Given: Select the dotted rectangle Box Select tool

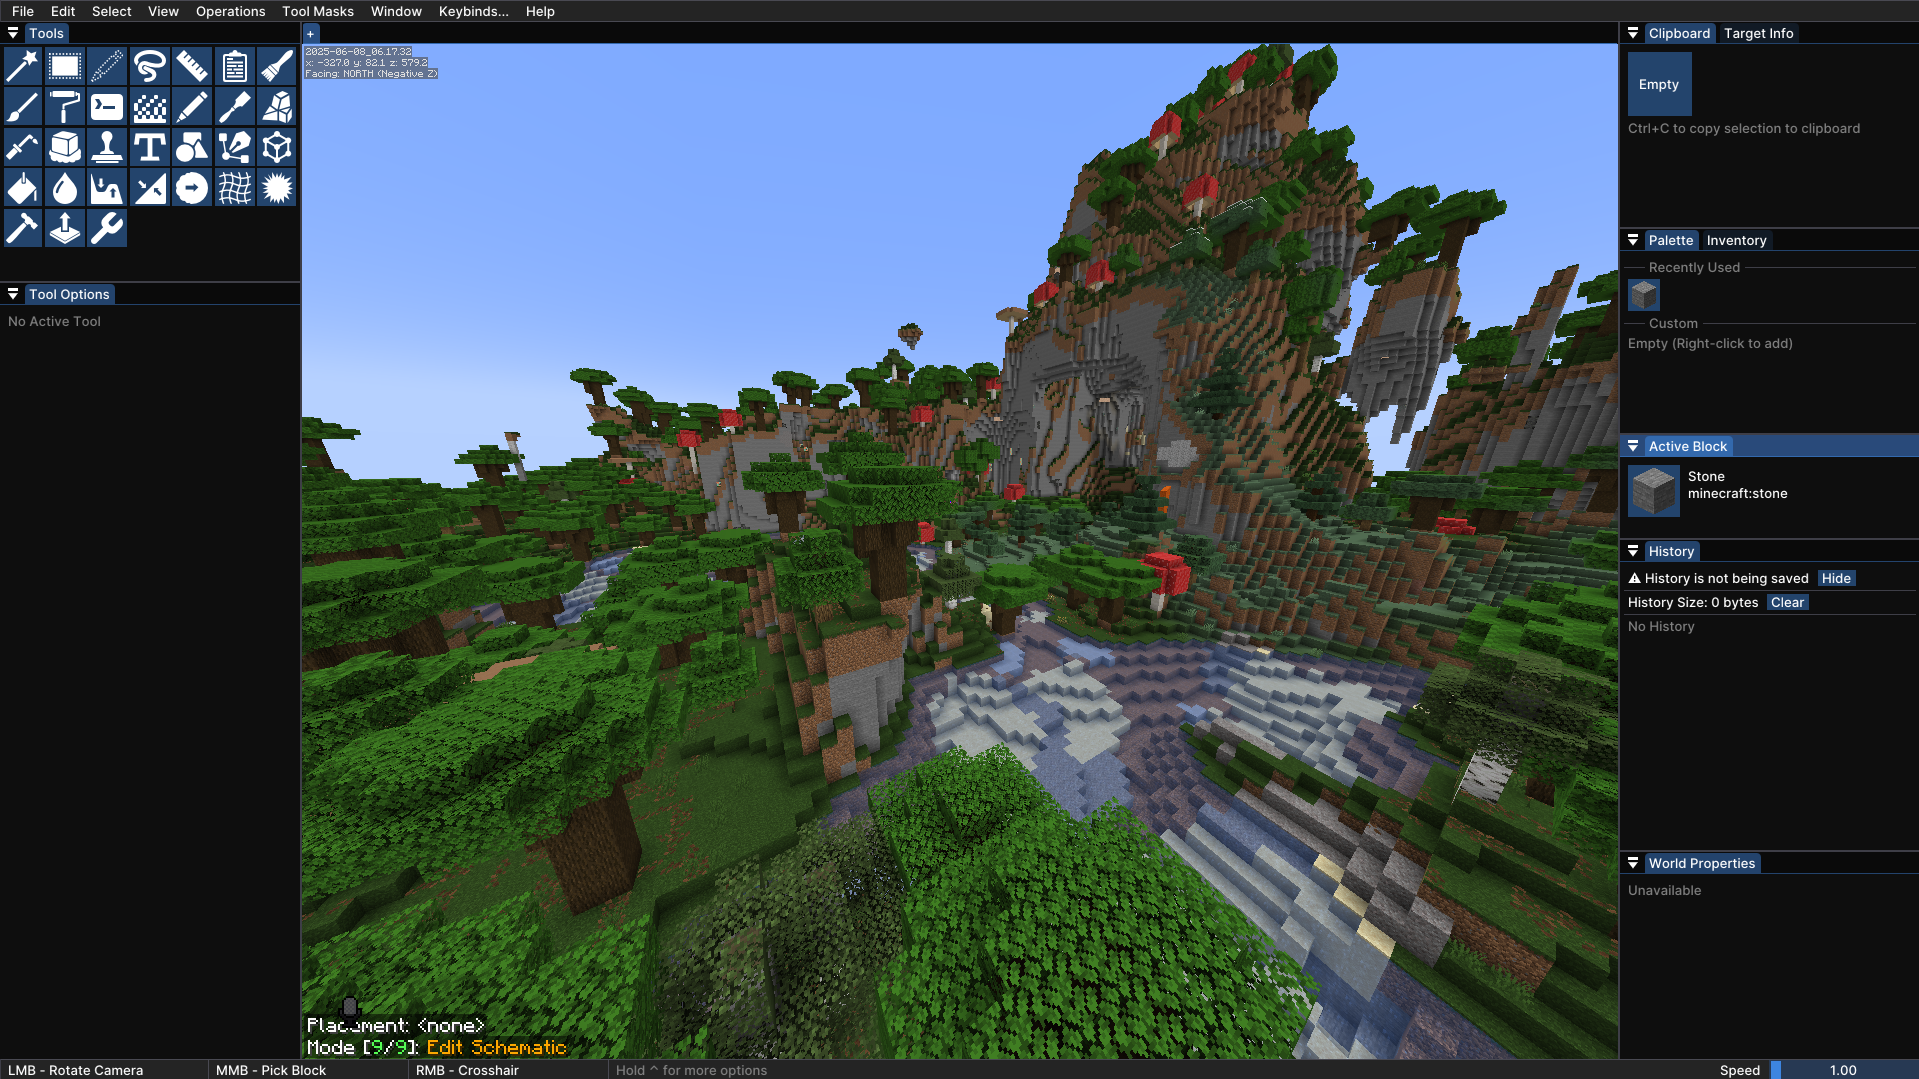Looking at the screenshot, I should coord(65,66).
